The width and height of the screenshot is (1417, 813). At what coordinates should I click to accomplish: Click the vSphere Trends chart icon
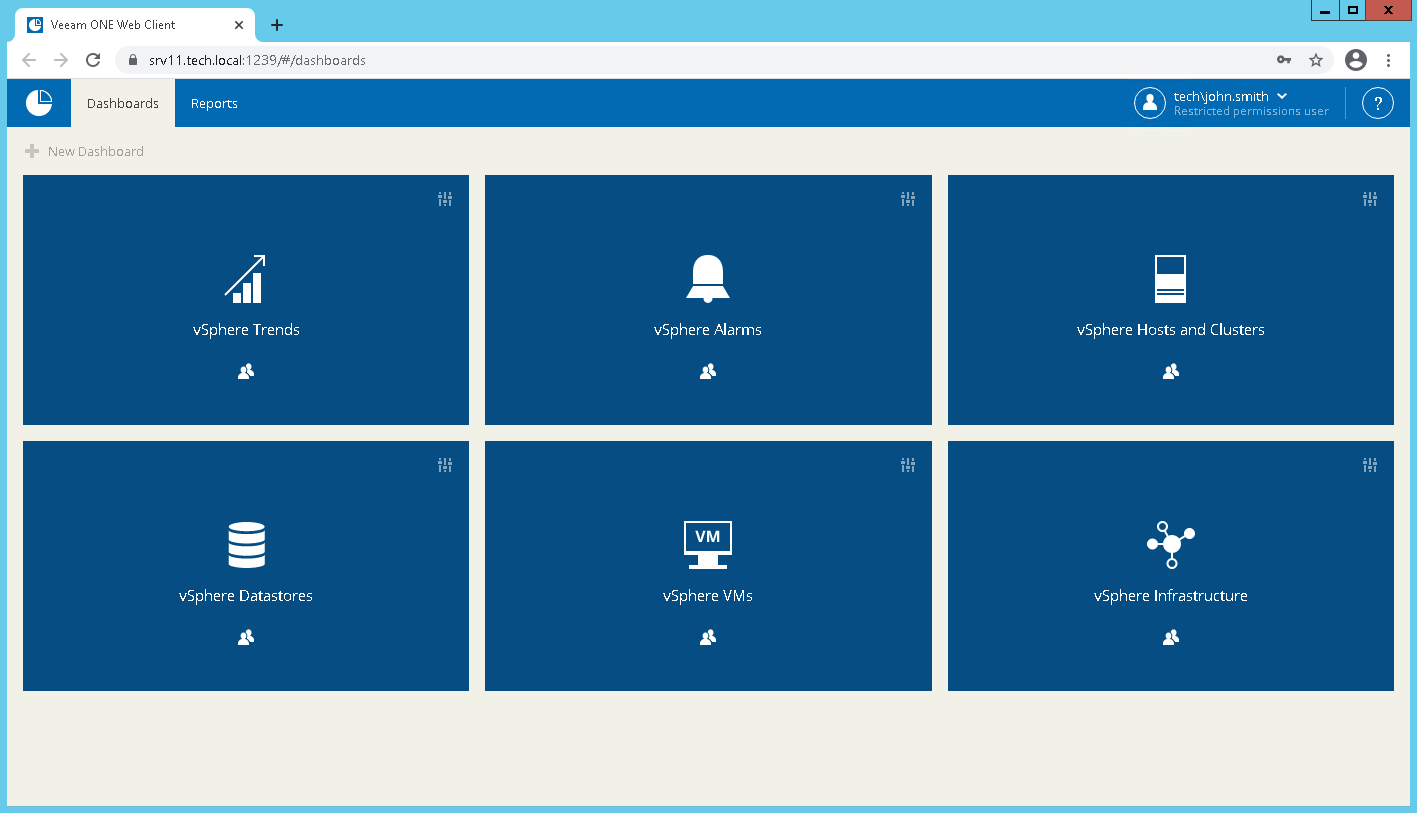(245, 279)
